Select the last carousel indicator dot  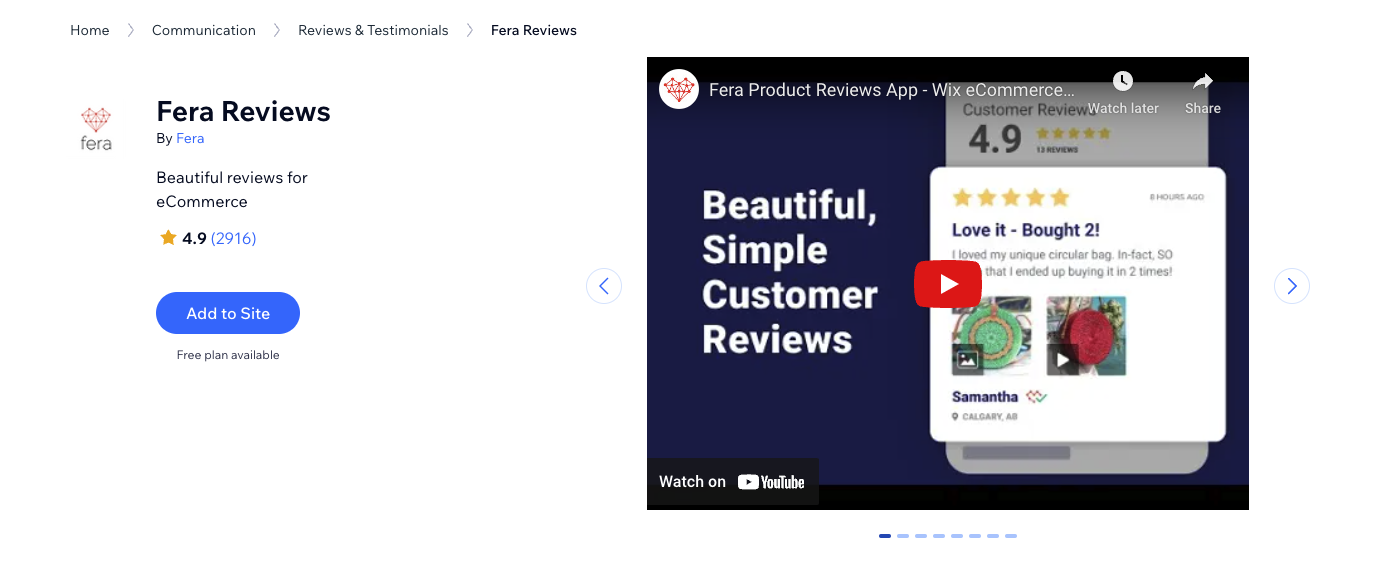pos(1011,536)
